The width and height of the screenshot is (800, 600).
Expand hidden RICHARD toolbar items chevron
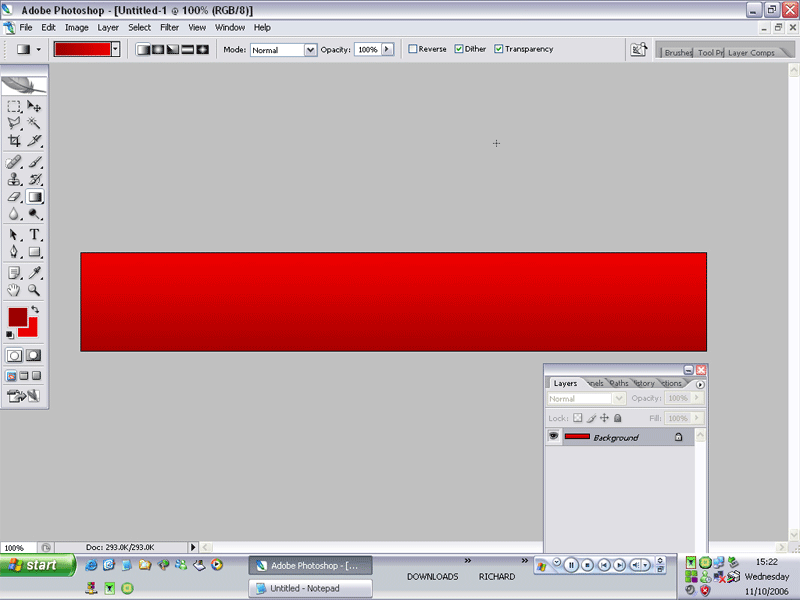(524, 561)
